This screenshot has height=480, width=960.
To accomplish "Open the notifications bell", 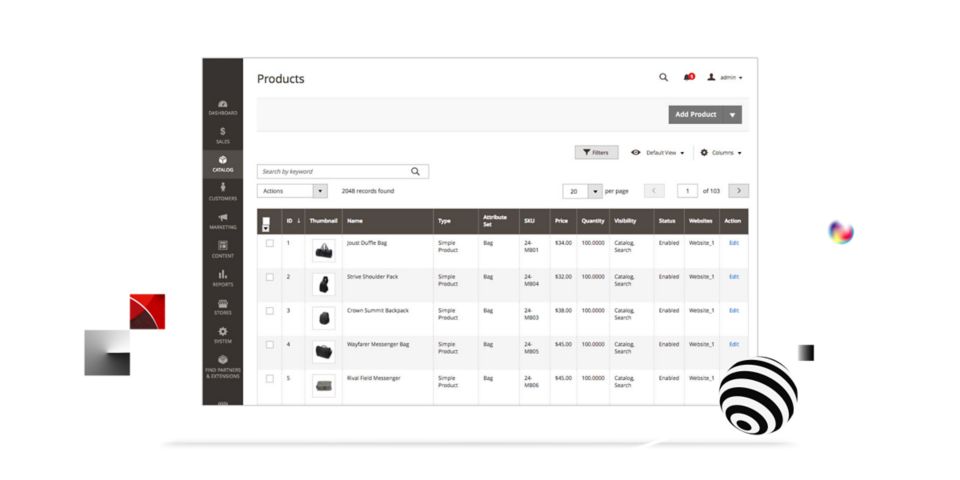I will pyautogui.click(x=689, y=77).
